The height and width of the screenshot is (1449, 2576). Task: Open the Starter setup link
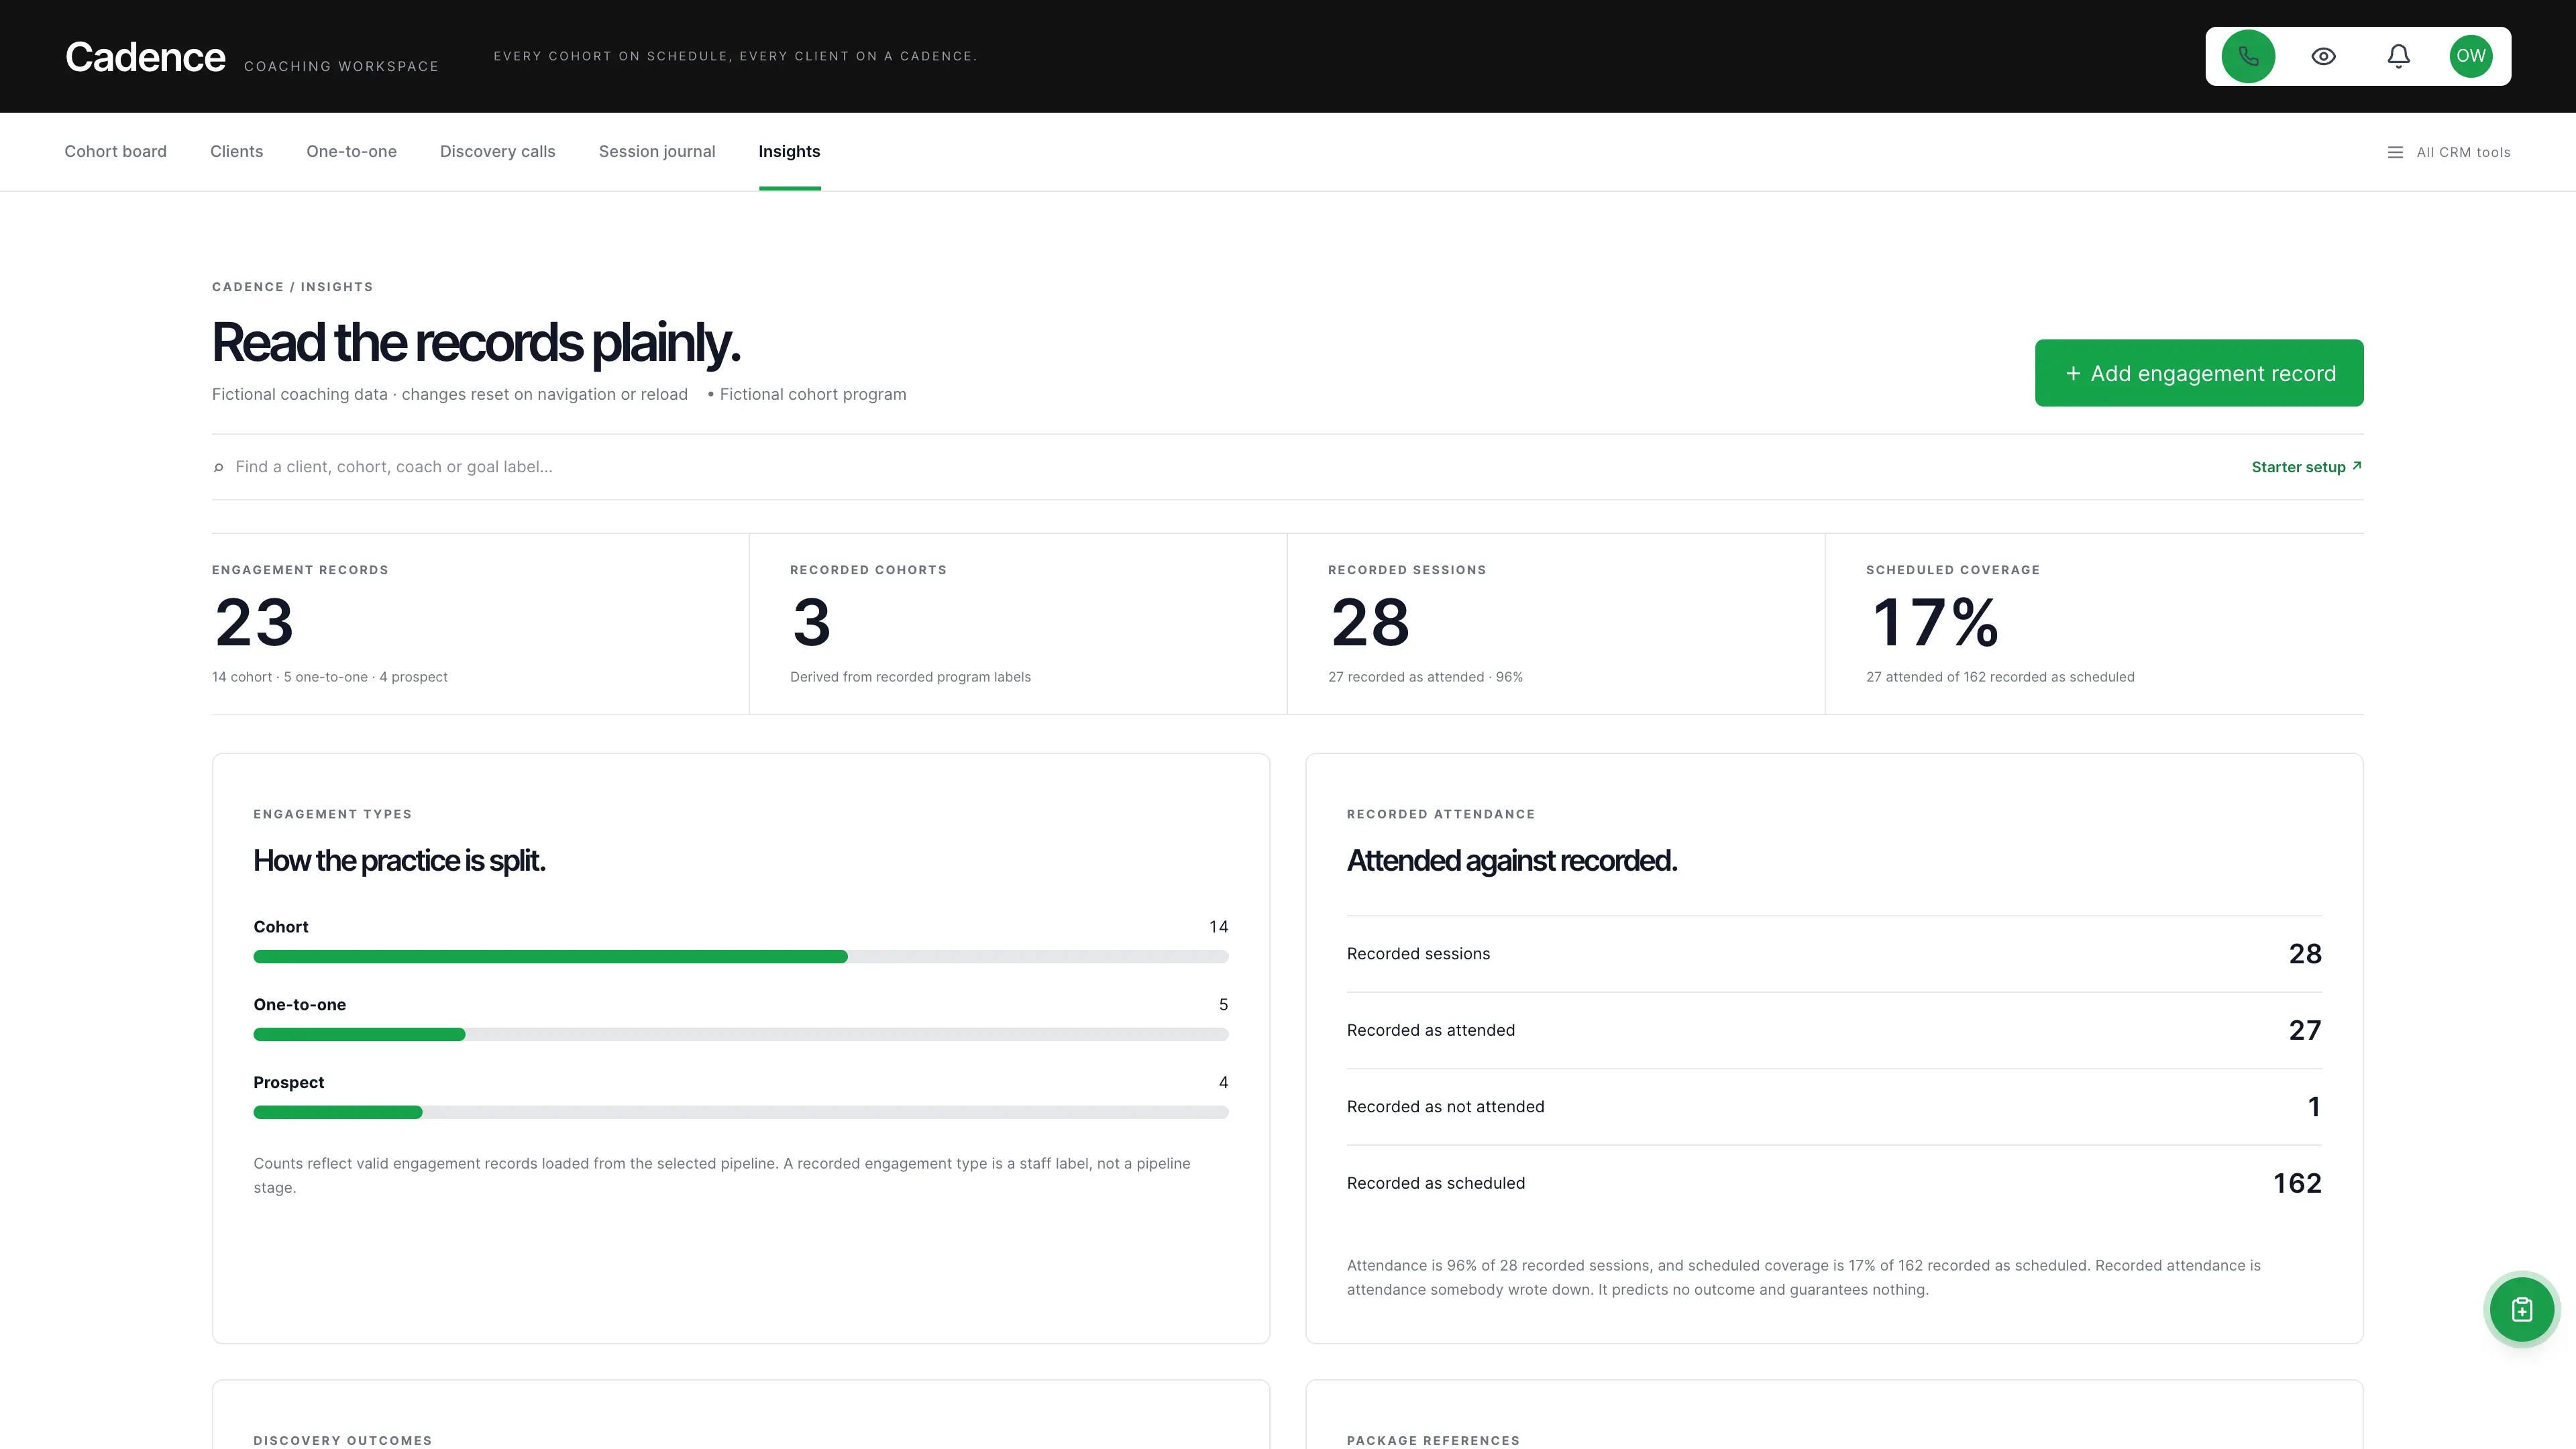click(x=2306, y=467)
